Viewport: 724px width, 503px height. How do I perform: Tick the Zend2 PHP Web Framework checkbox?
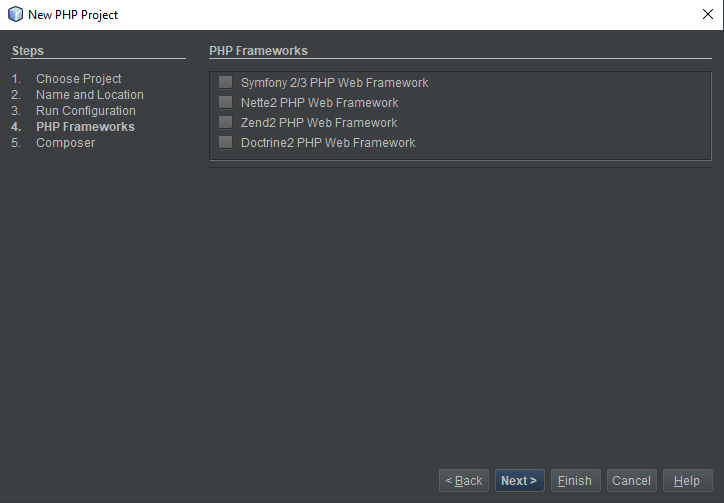point(225,122)
